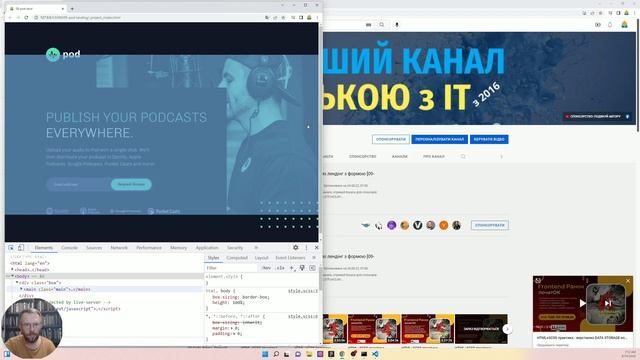Open a new tab in left browser
Viewport: 640px width, 360px height.
tap(72, 8)
